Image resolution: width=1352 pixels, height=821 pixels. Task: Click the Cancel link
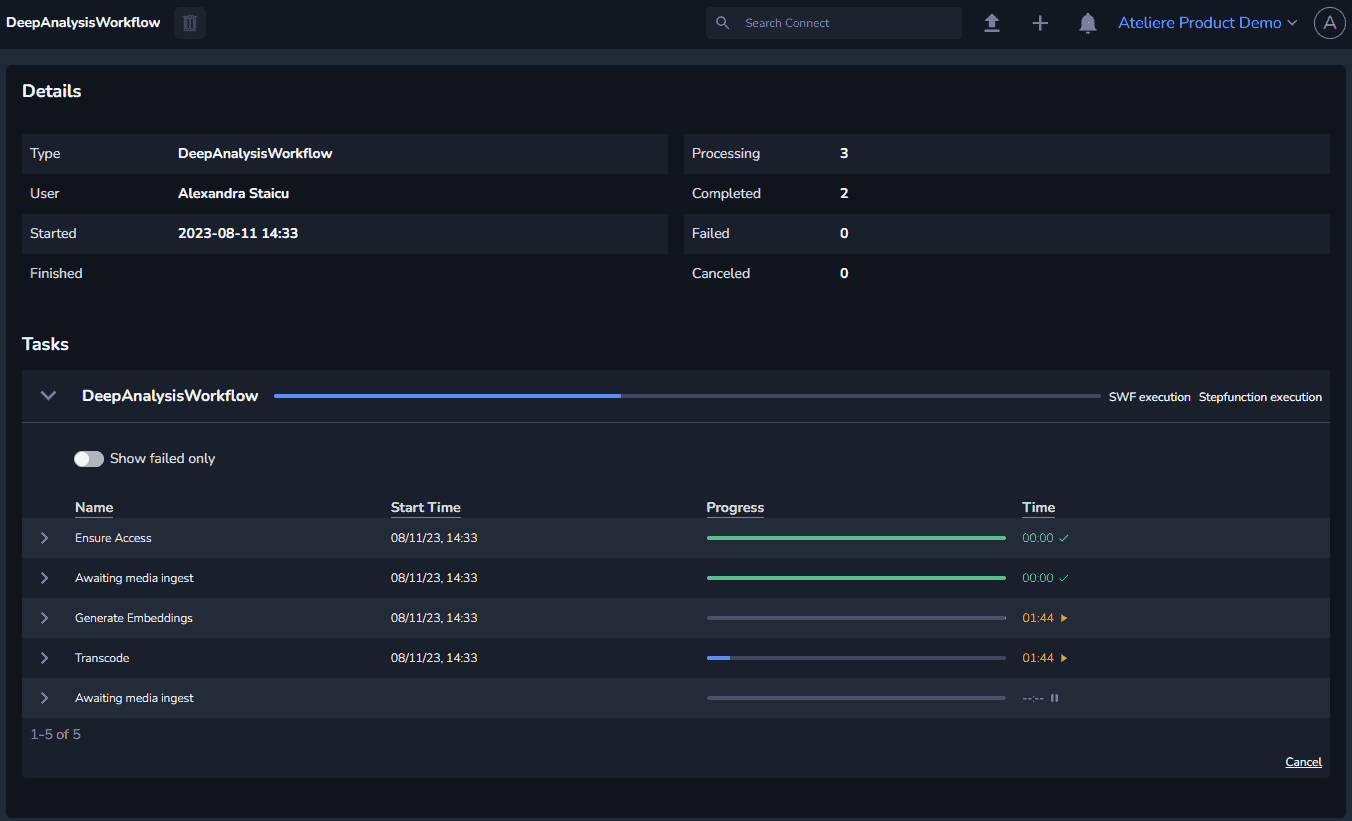[1303, 762]
